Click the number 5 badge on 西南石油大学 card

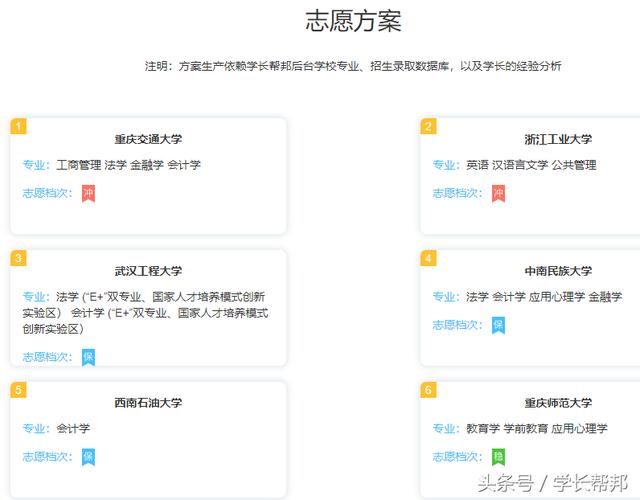[x=18, y=390]
